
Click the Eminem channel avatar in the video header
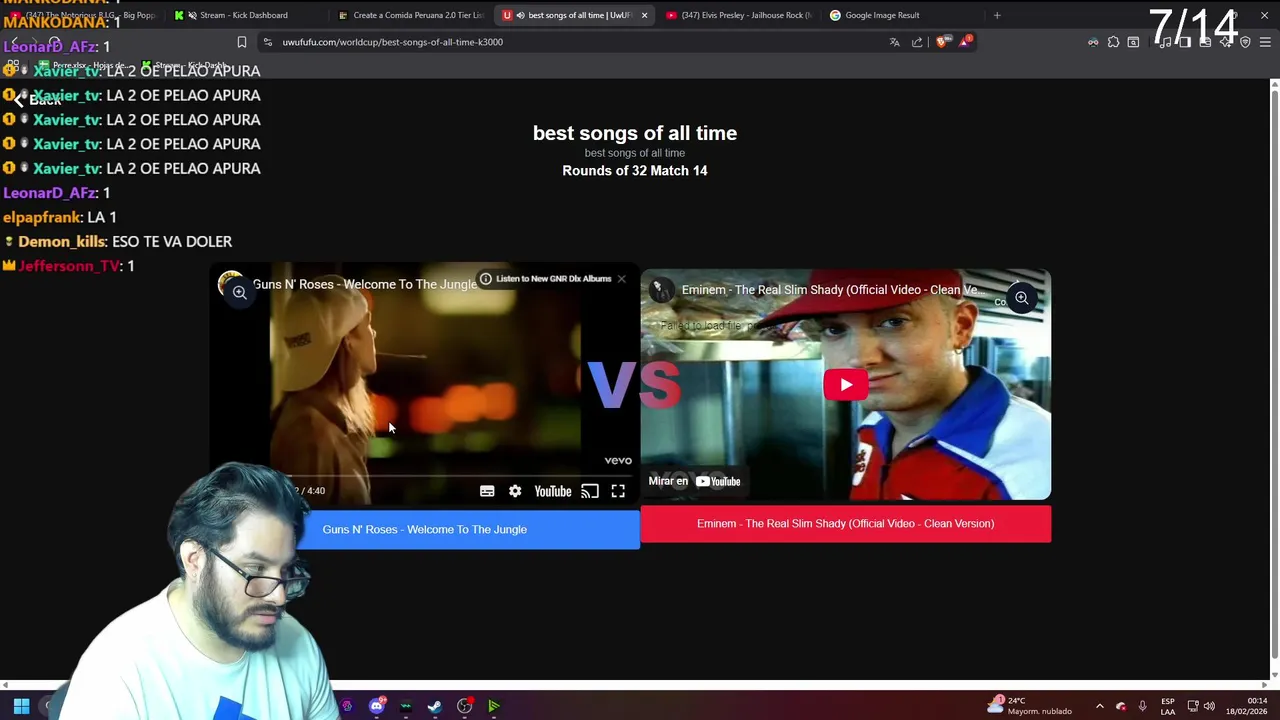[x=660, y=290]
